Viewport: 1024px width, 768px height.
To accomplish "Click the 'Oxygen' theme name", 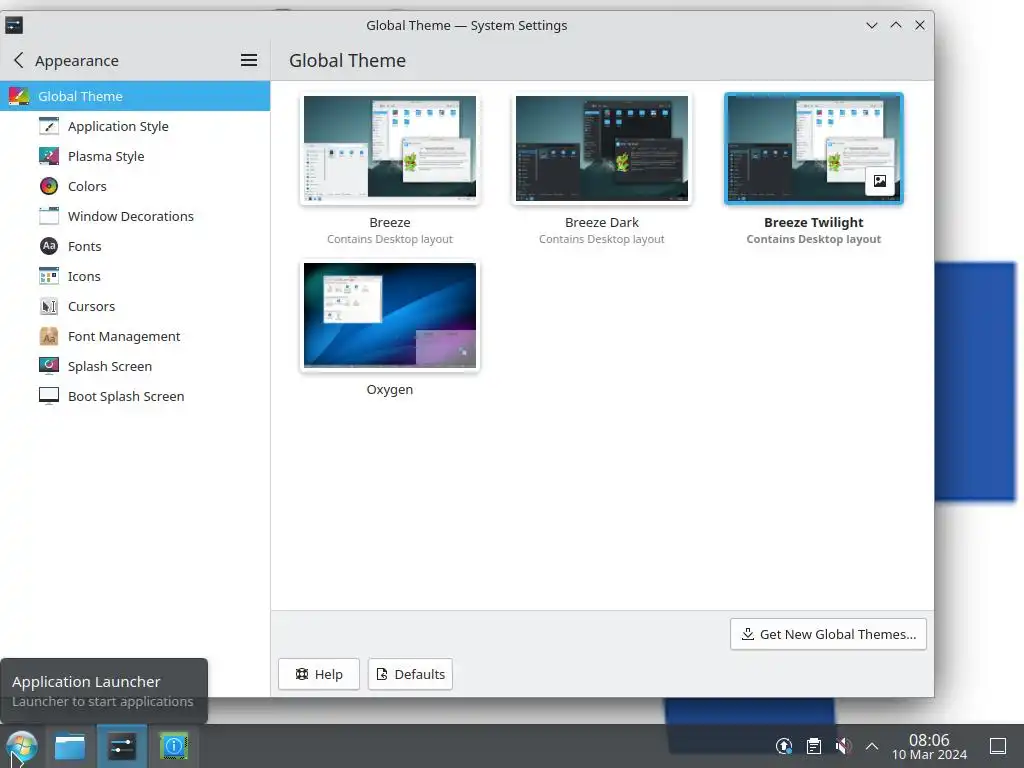I will 390,390.
